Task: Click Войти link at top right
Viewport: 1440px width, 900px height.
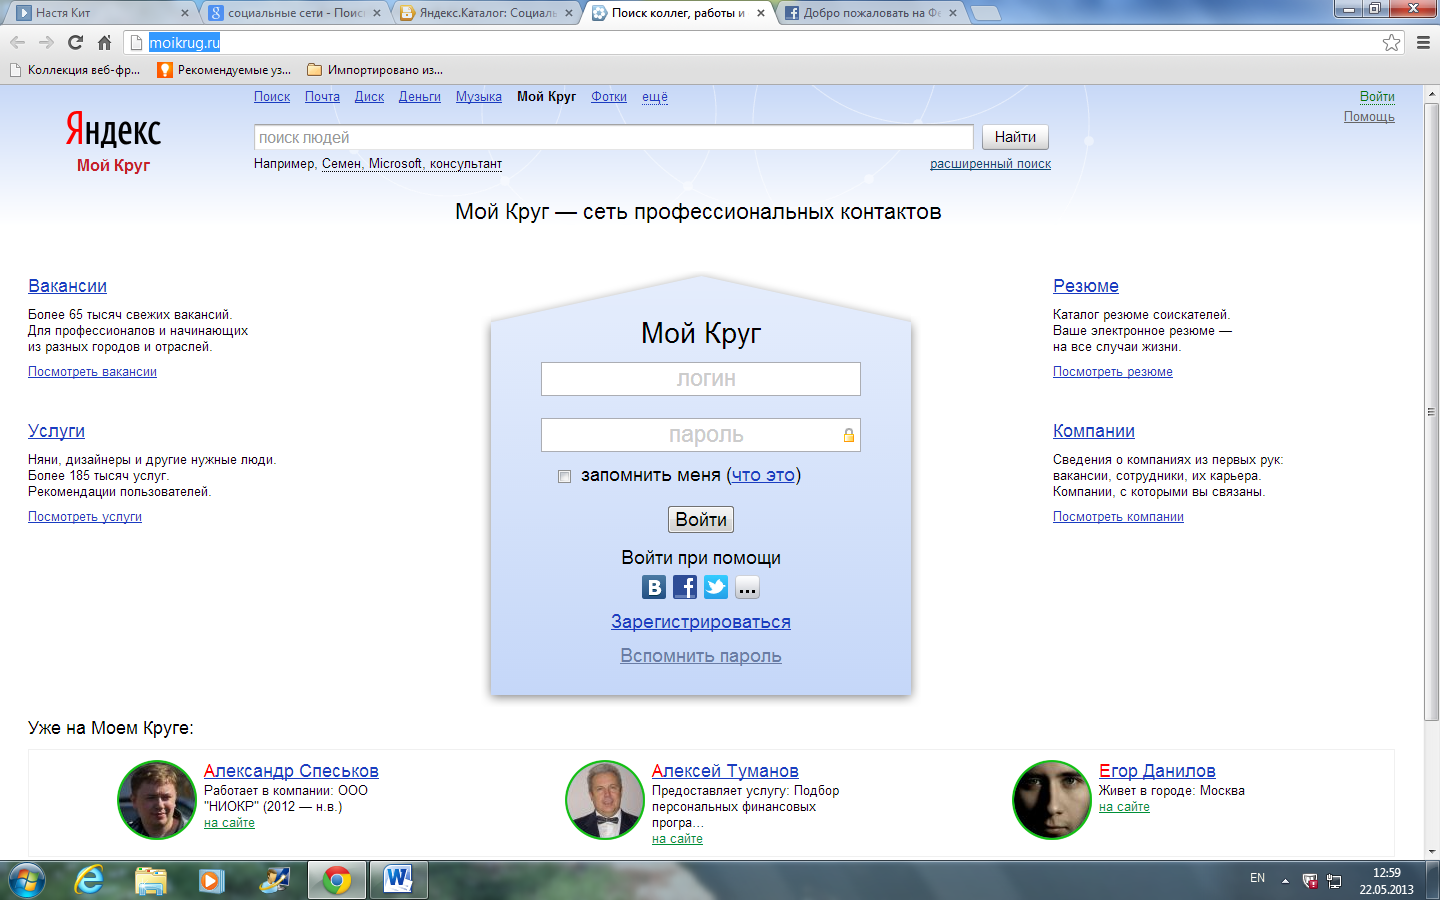Action: pos(1377,97)
